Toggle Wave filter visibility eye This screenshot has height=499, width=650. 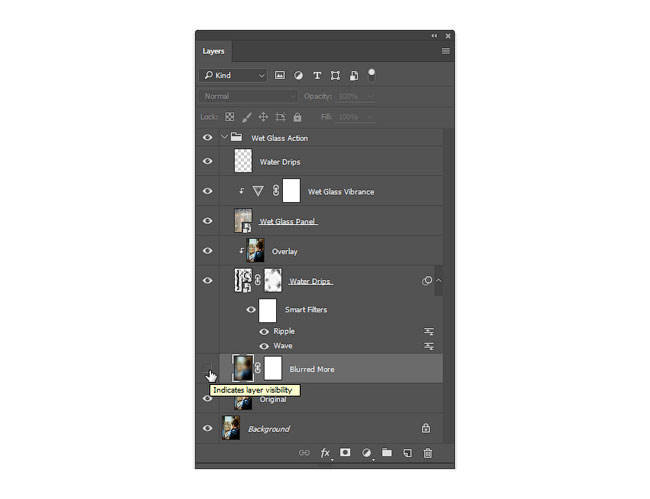[x=264, y=346]
